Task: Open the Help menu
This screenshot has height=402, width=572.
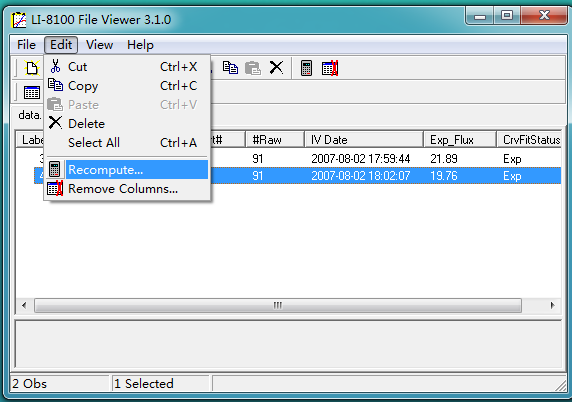Action: (140, 45)
